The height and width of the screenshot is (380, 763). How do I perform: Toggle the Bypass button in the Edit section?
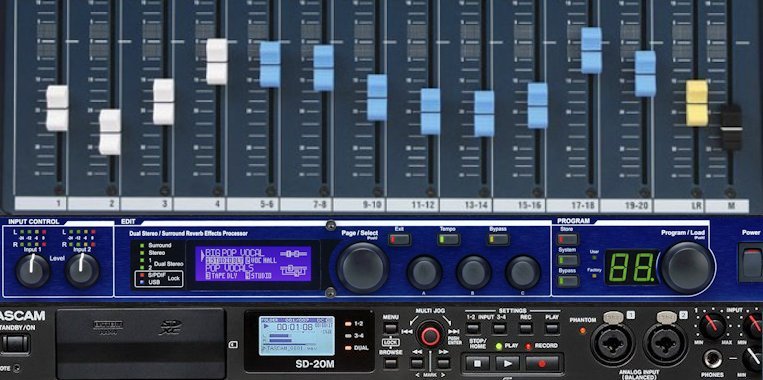click(x=498, y=239)
